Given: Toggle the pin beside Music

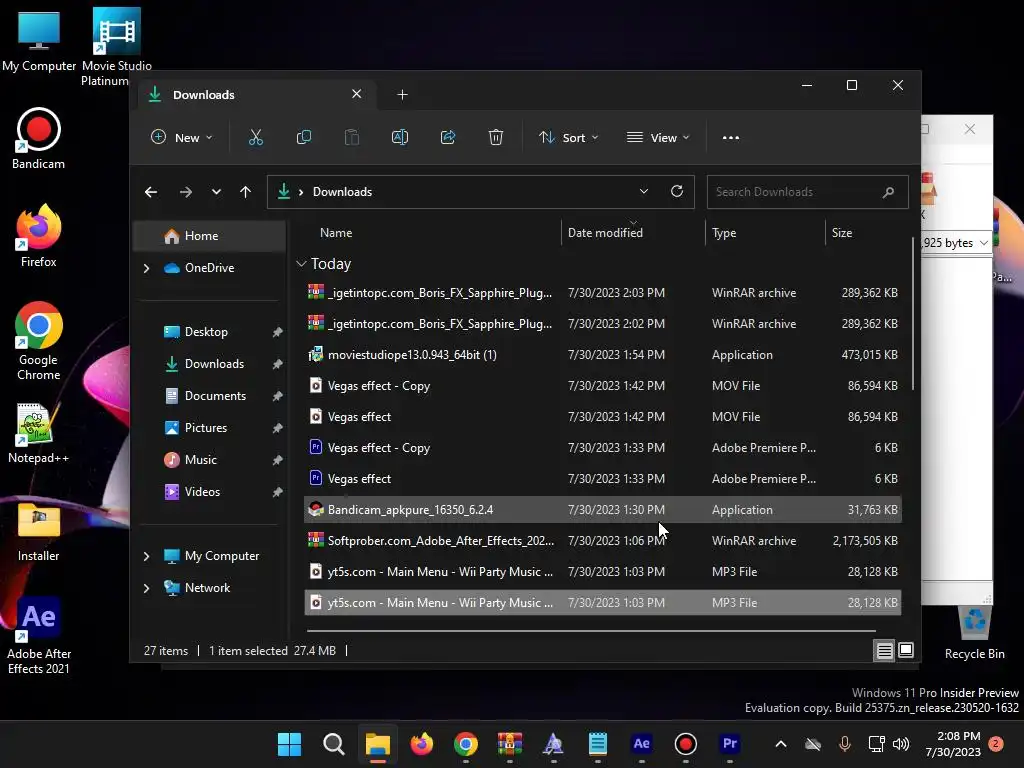Looking at the screenshot, I should pyautogui.click(x=277, y=460).
